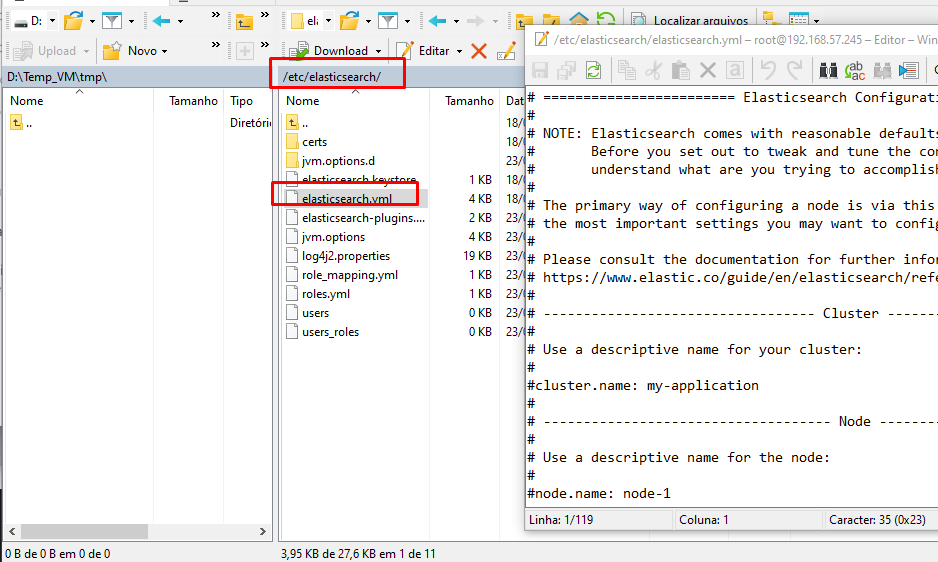Click the Editar button
This screenshot has width=938, height=562.
pyautogui.click(x=424, y=51)
